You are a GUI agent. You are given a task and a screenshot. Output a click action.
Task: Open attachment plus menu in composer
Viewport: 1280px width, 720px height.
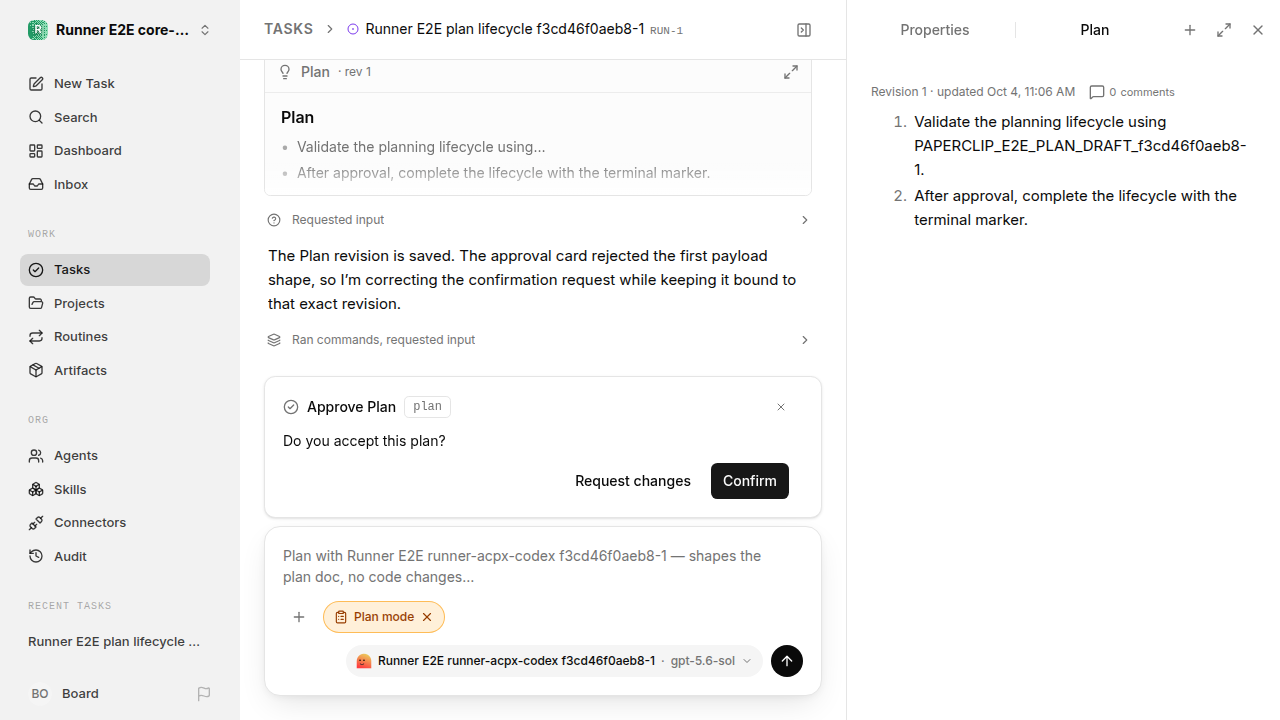pyautogui.click(x=299, y=617)
